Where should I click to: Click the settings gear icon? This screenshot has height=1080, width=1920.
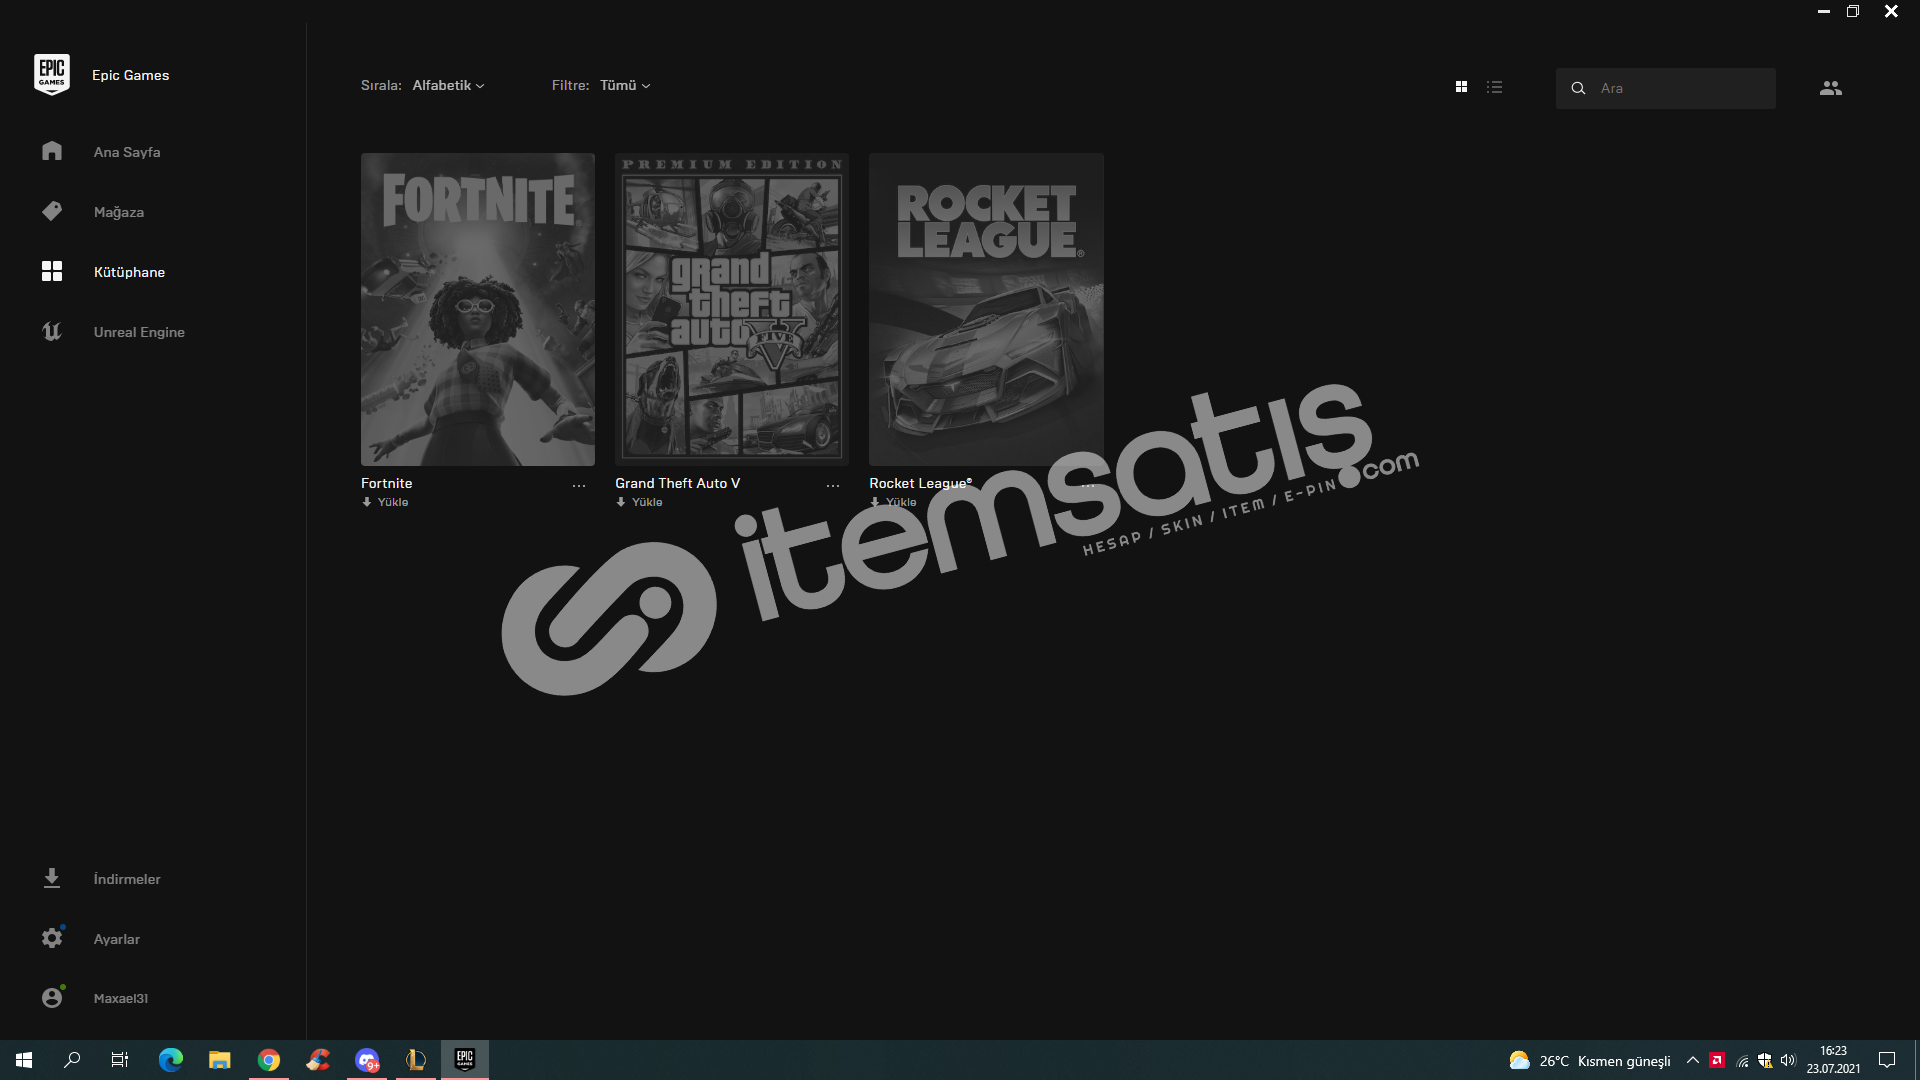click(52, 938)
